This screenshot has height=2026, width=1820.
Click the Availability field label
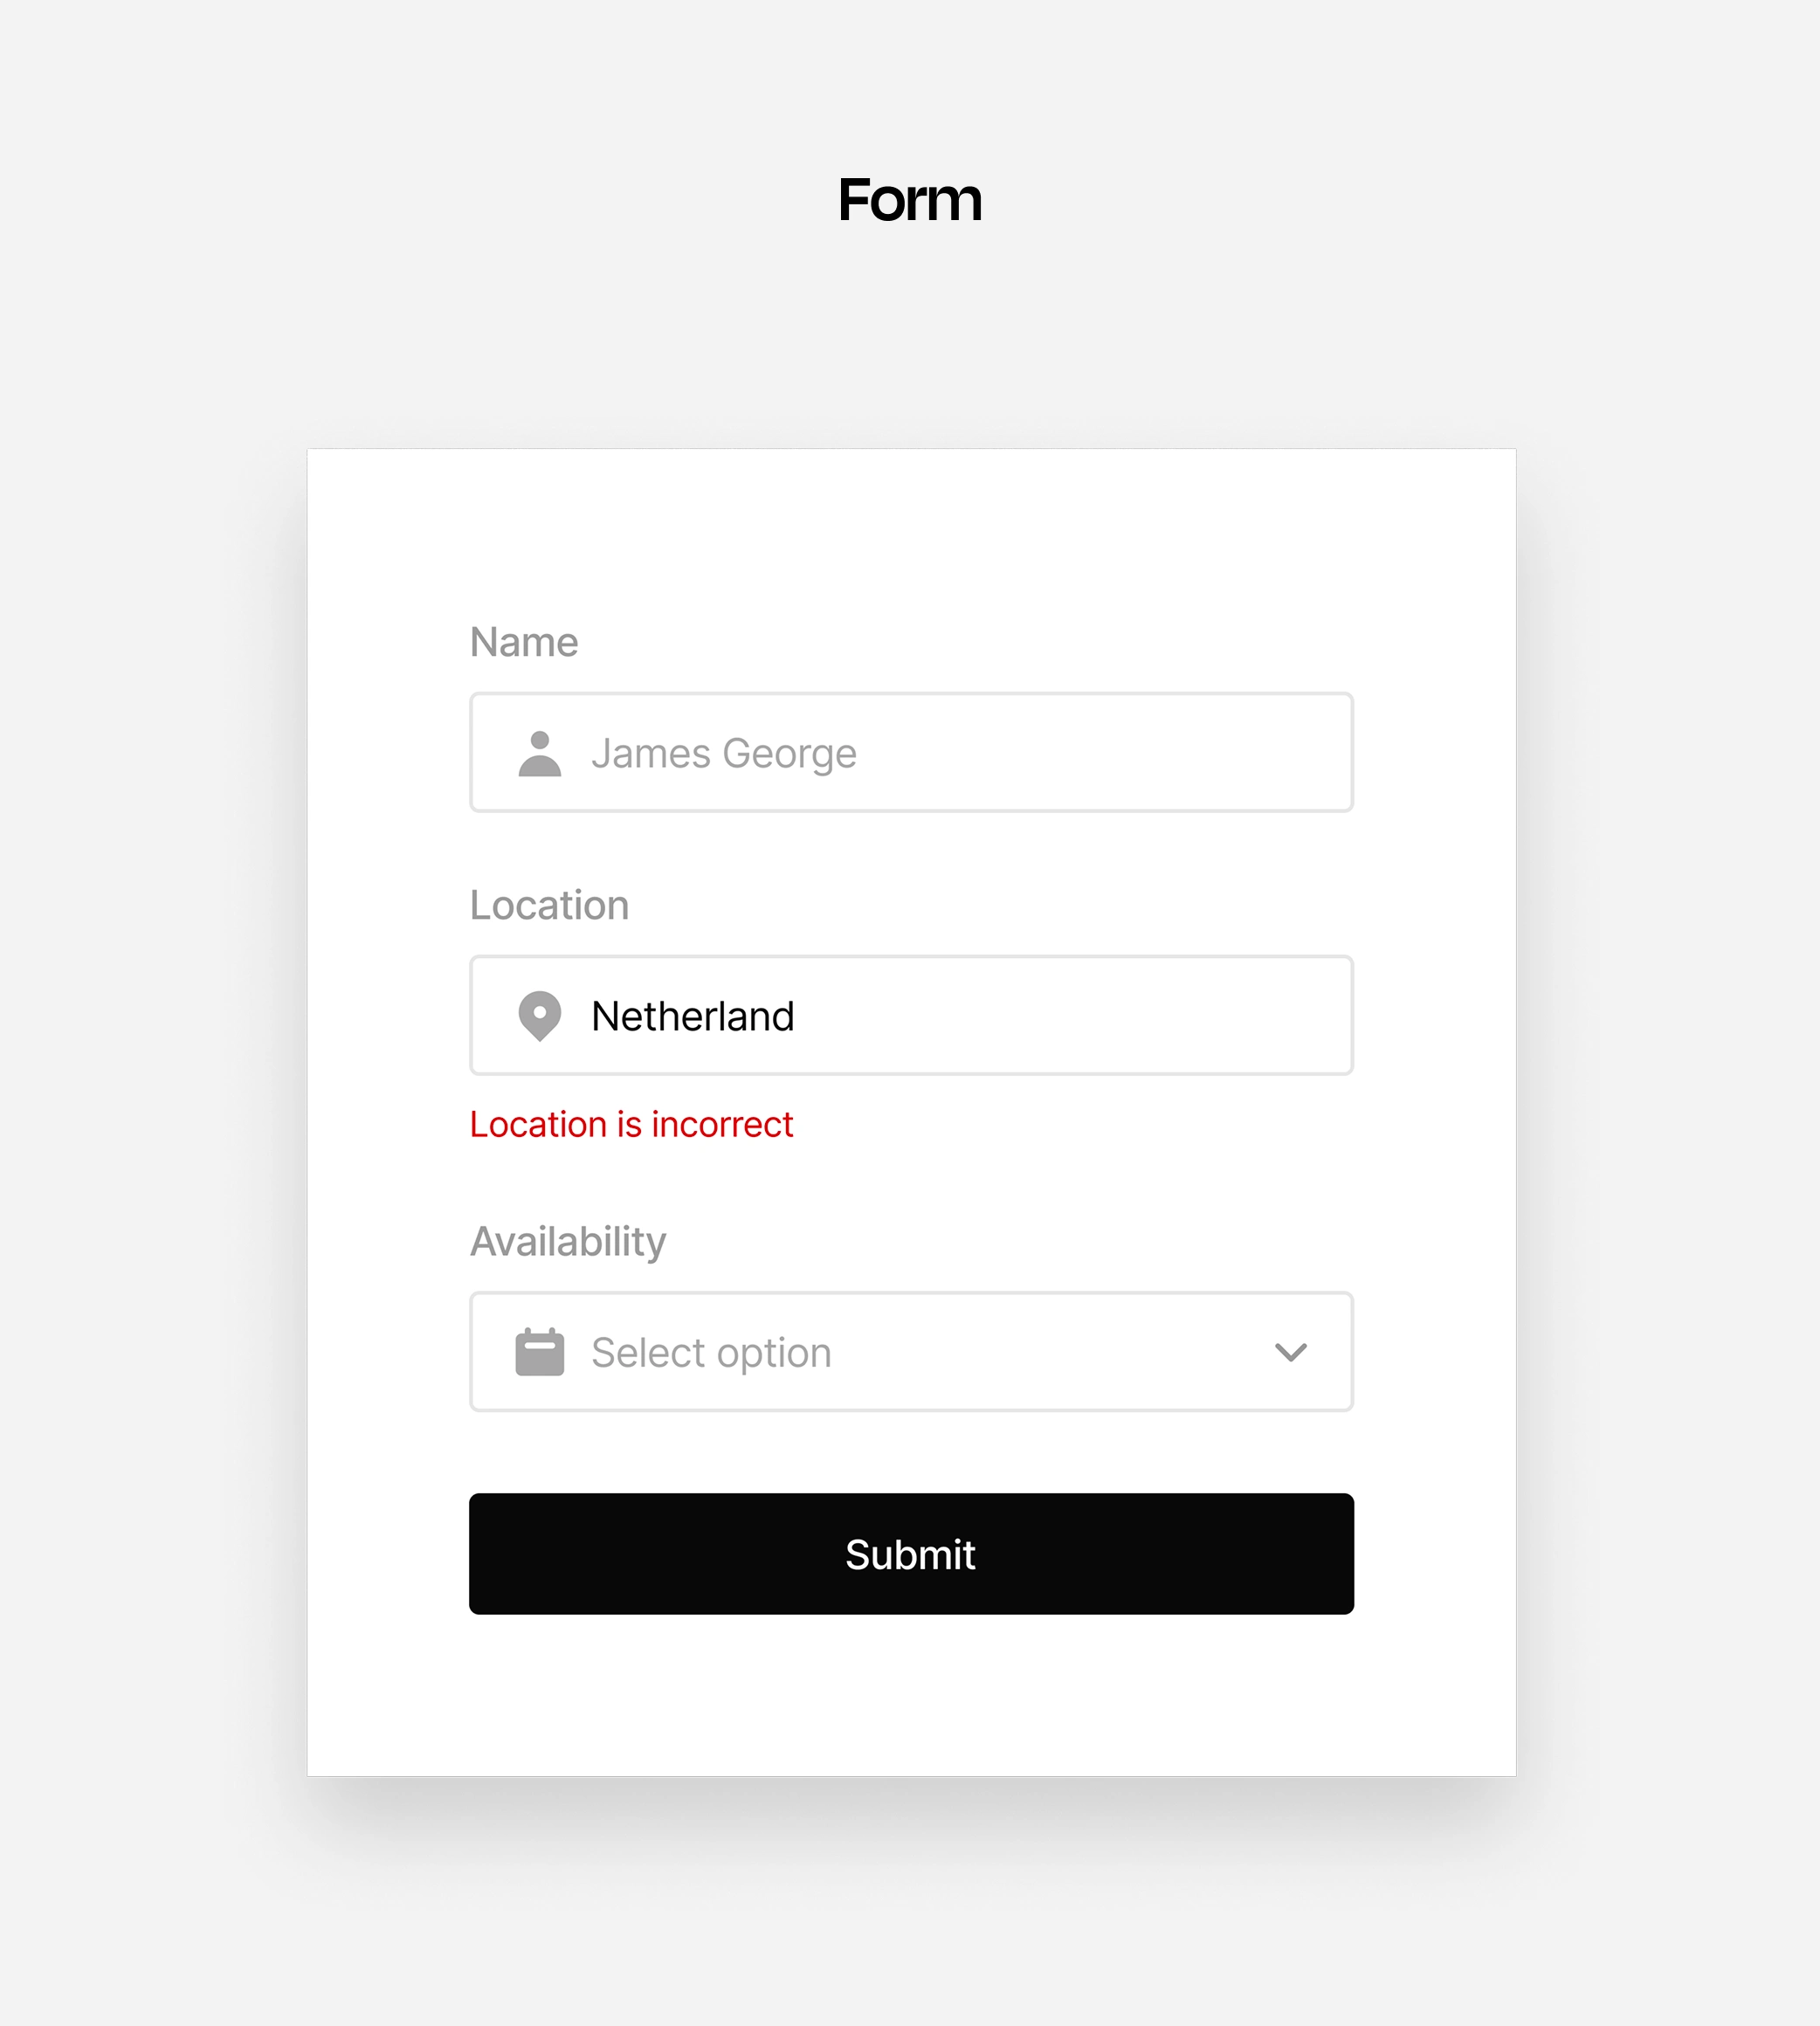(x=568, y=1241)
